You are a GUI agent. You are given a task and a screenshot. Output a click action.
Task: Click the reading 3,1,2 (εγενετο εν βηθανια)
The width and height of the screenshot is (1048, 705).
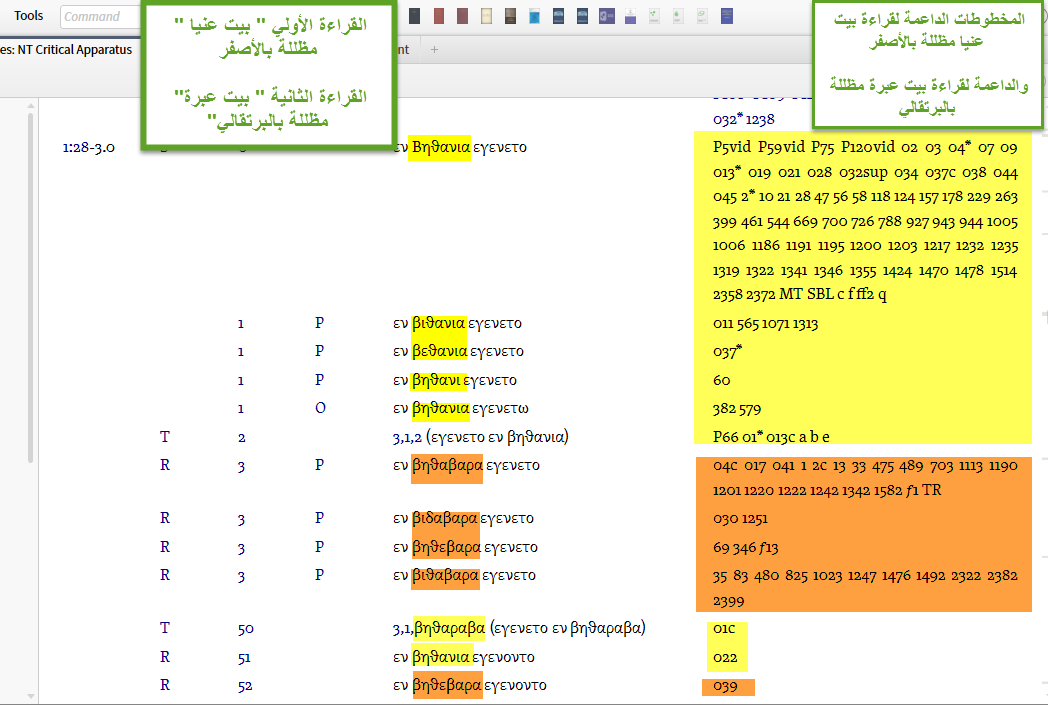[x=481, y=437]
